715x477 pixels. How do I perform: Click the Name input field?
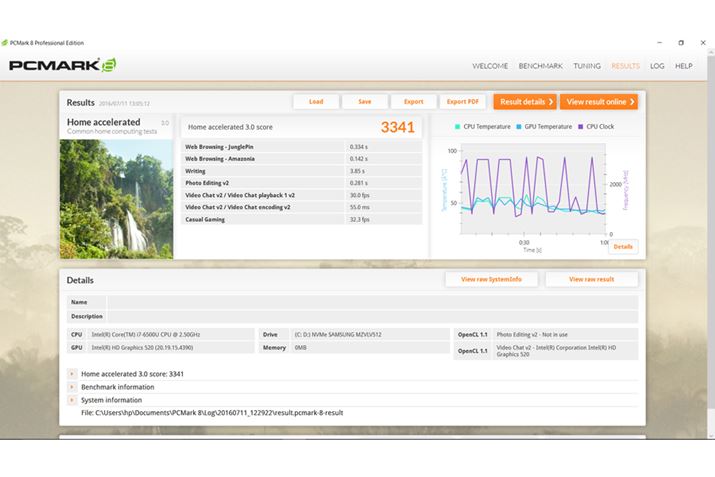(x=371, y=302)
